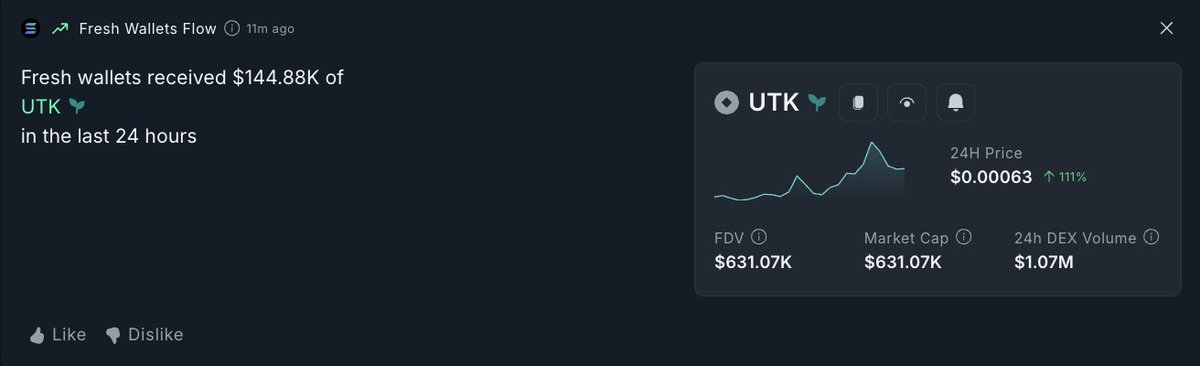Open the Fresh Wallets Flow title
The image size is (1200, 366).
click(148, 29)
